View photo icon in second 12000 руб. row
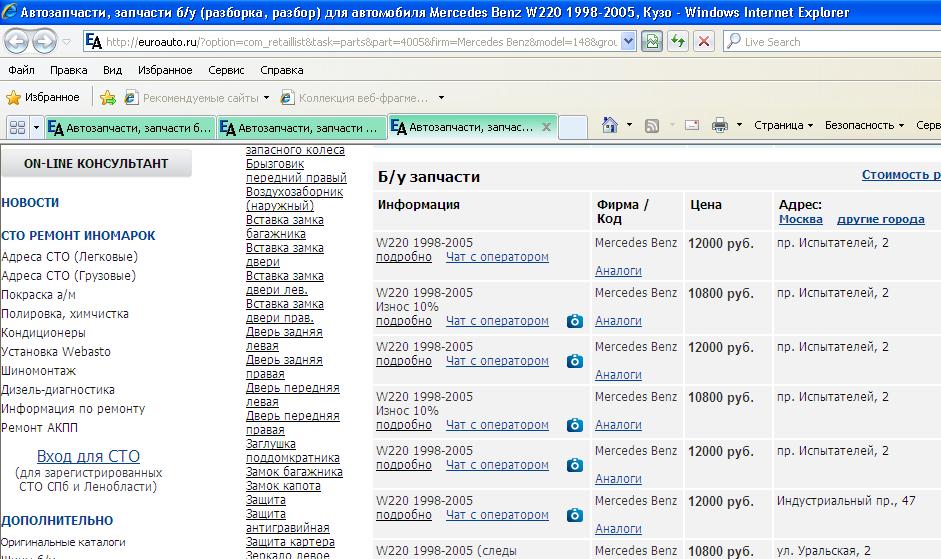Screen dimensions: 941x559 pos(575,361)
